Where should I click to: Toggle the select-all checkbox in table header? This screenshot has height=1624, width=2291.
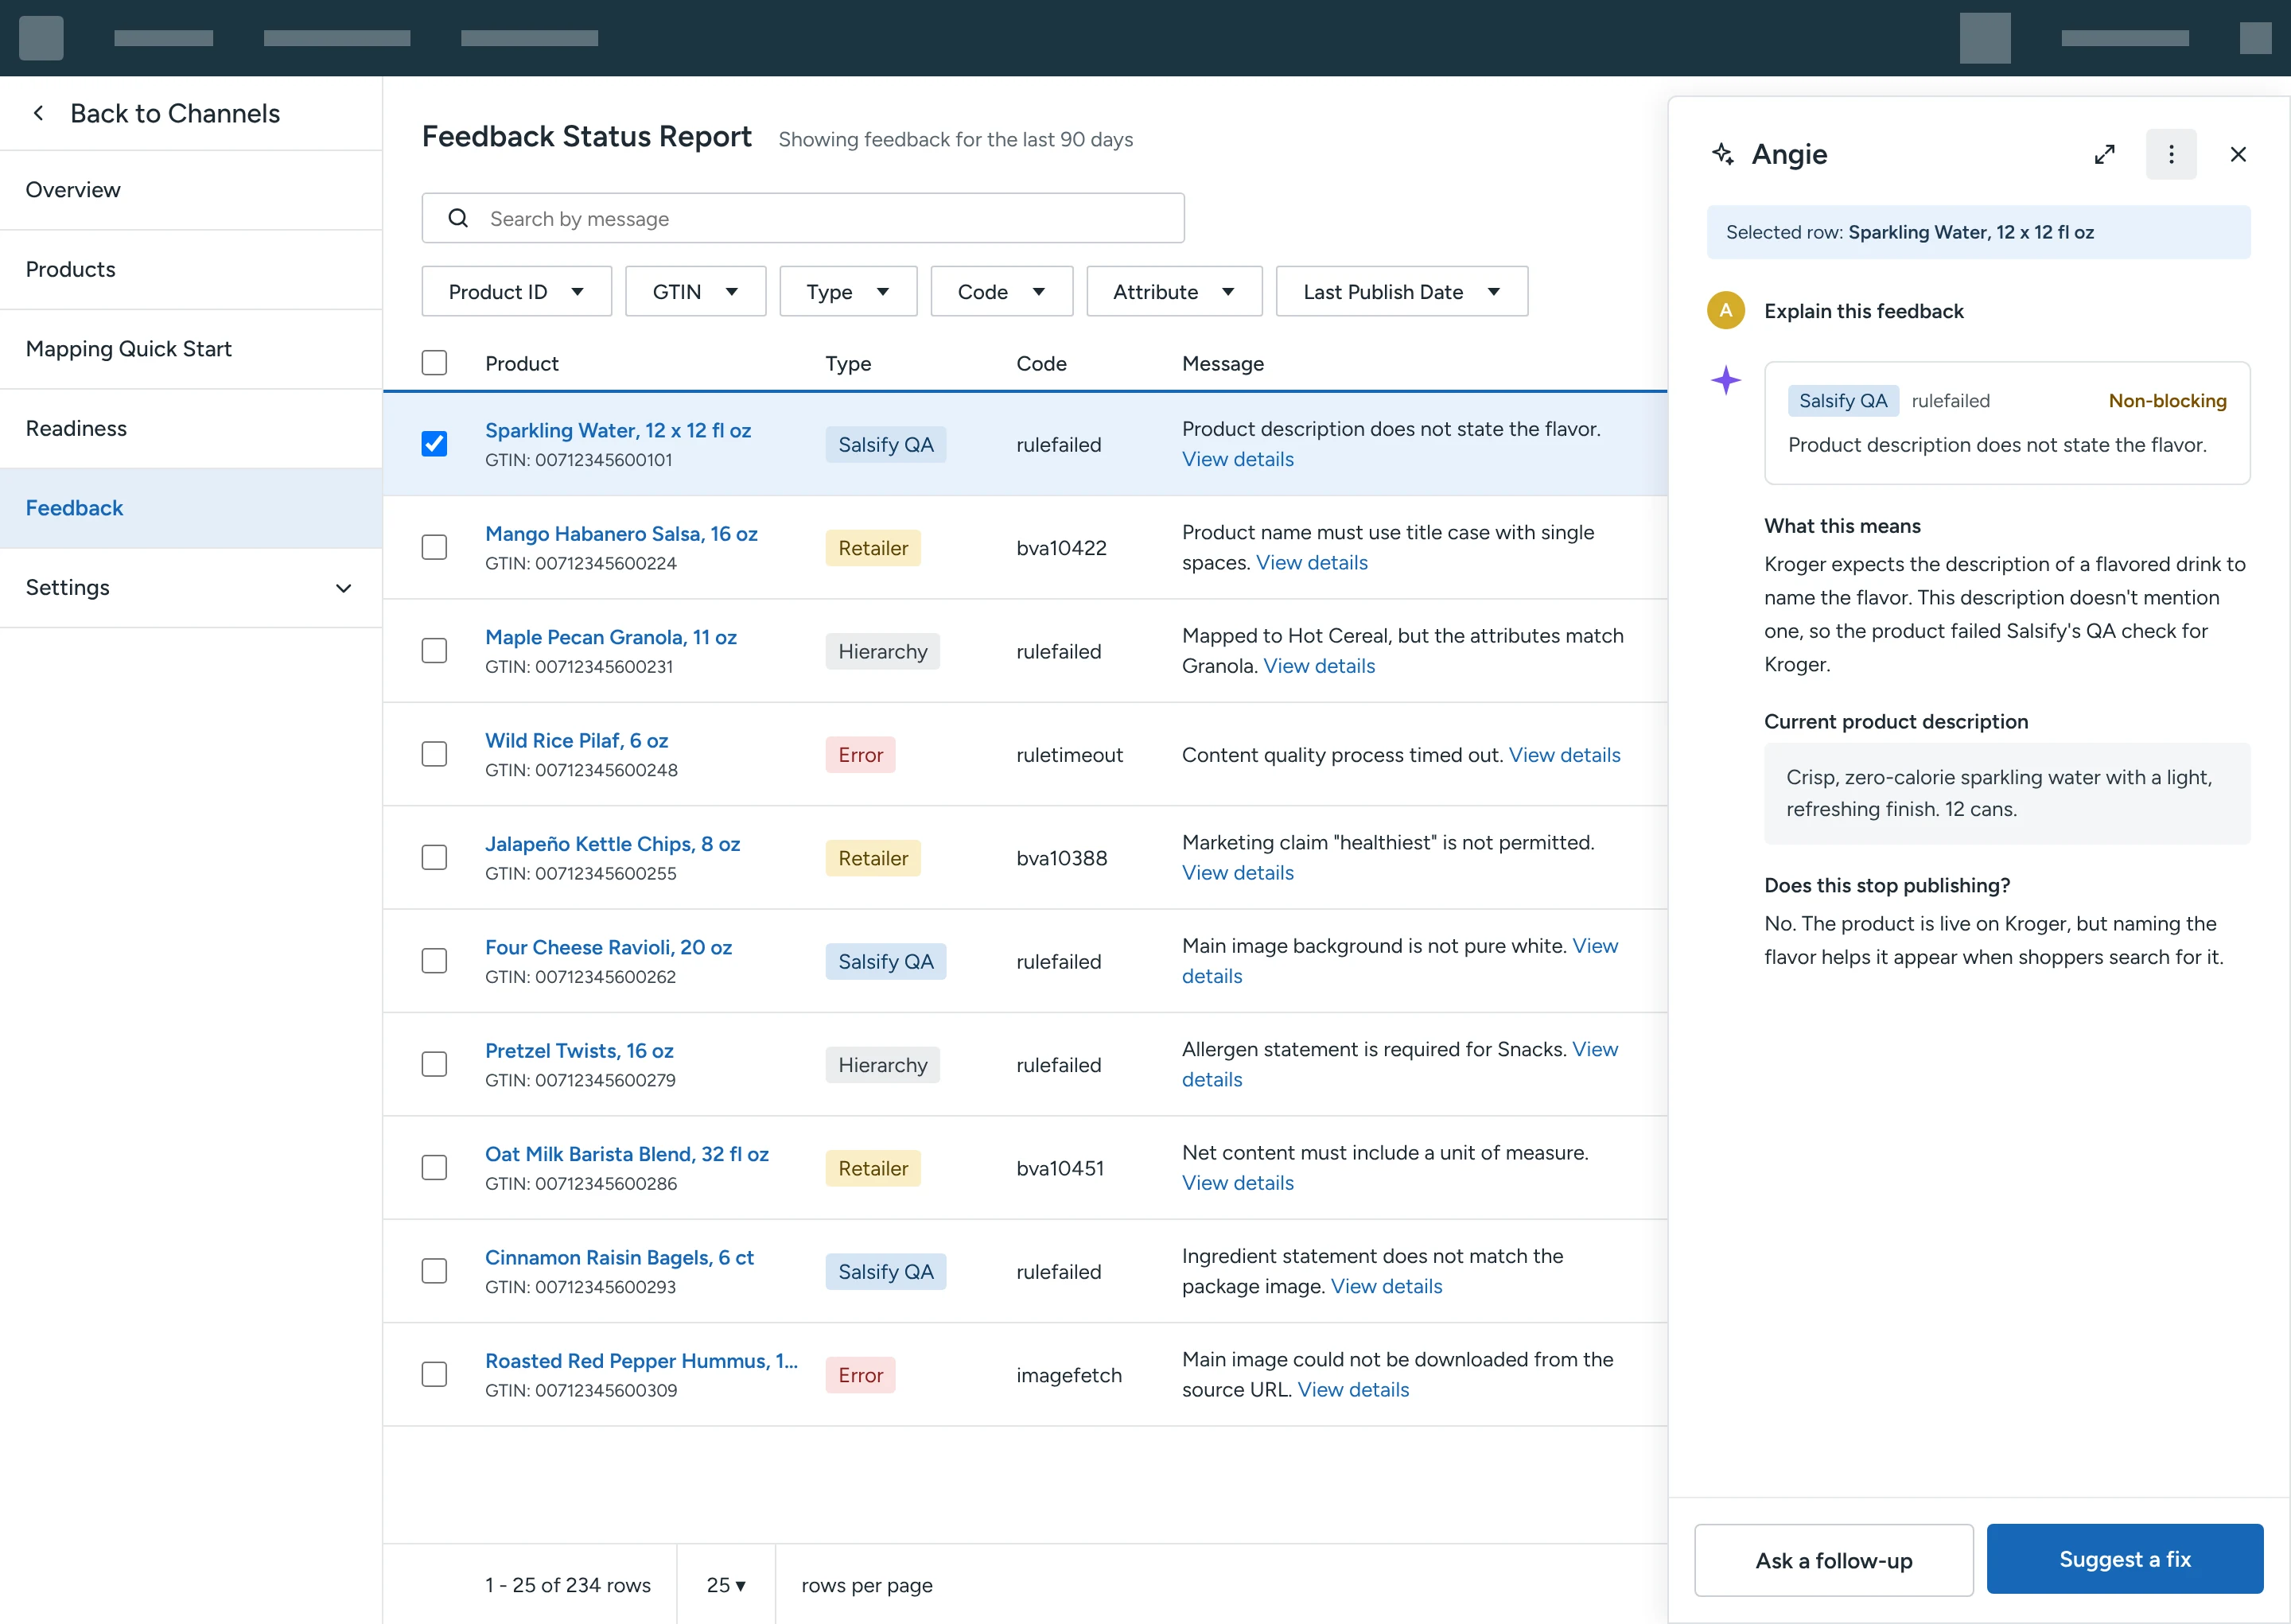[x=434, y=362]
